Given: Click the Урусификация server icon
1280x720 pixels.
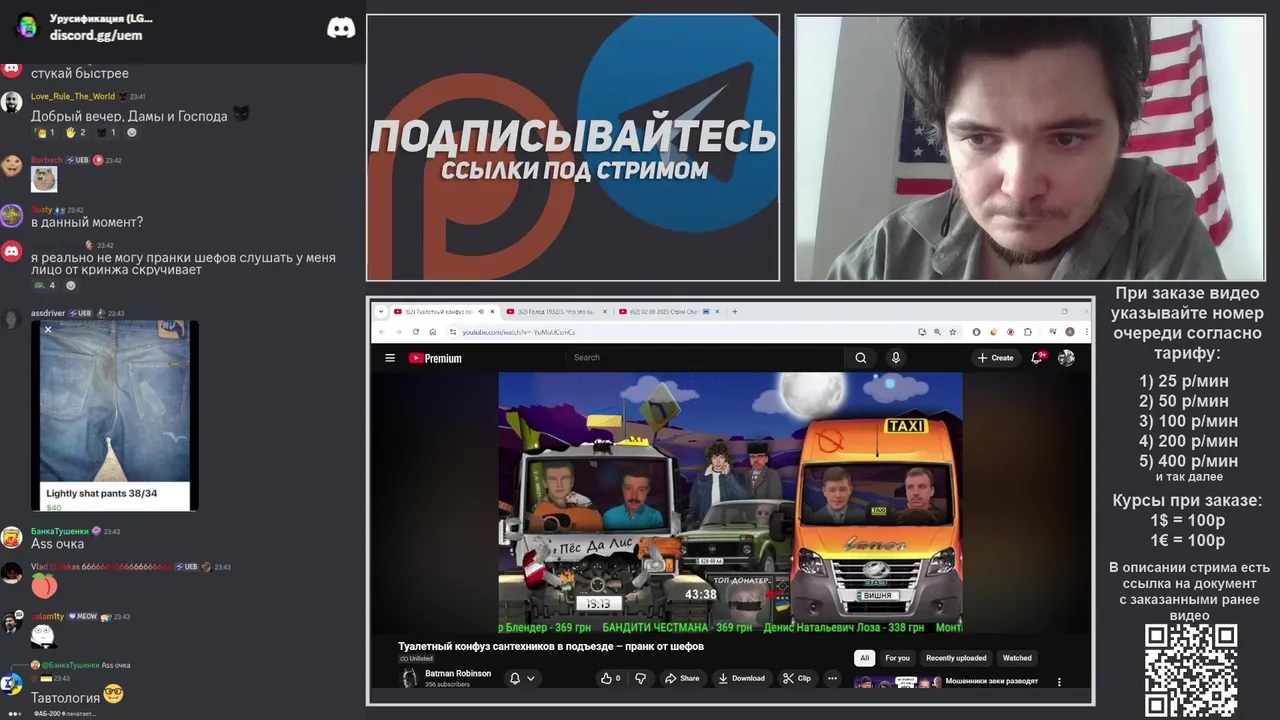Looking at the screenshot, I should click(x=27, y=26).
